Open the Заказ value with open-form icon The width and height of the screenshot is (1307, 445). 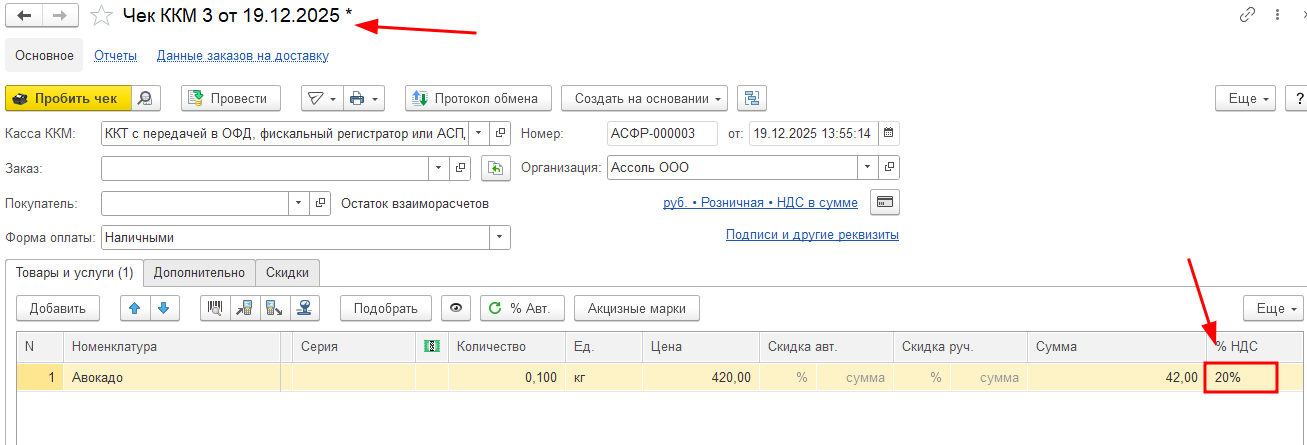click(460, 168)
